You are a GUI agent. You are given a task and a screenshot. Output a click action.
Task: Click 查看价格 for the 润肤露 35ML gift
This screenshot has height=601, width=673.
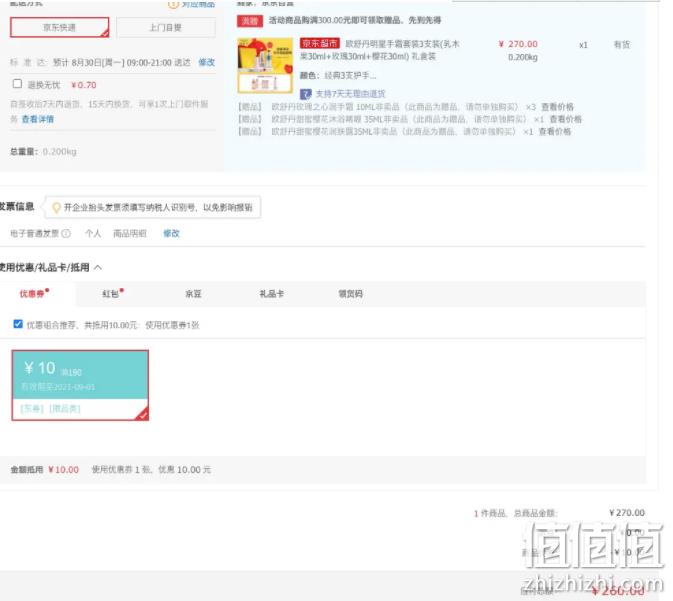click(x=555, y=131)
